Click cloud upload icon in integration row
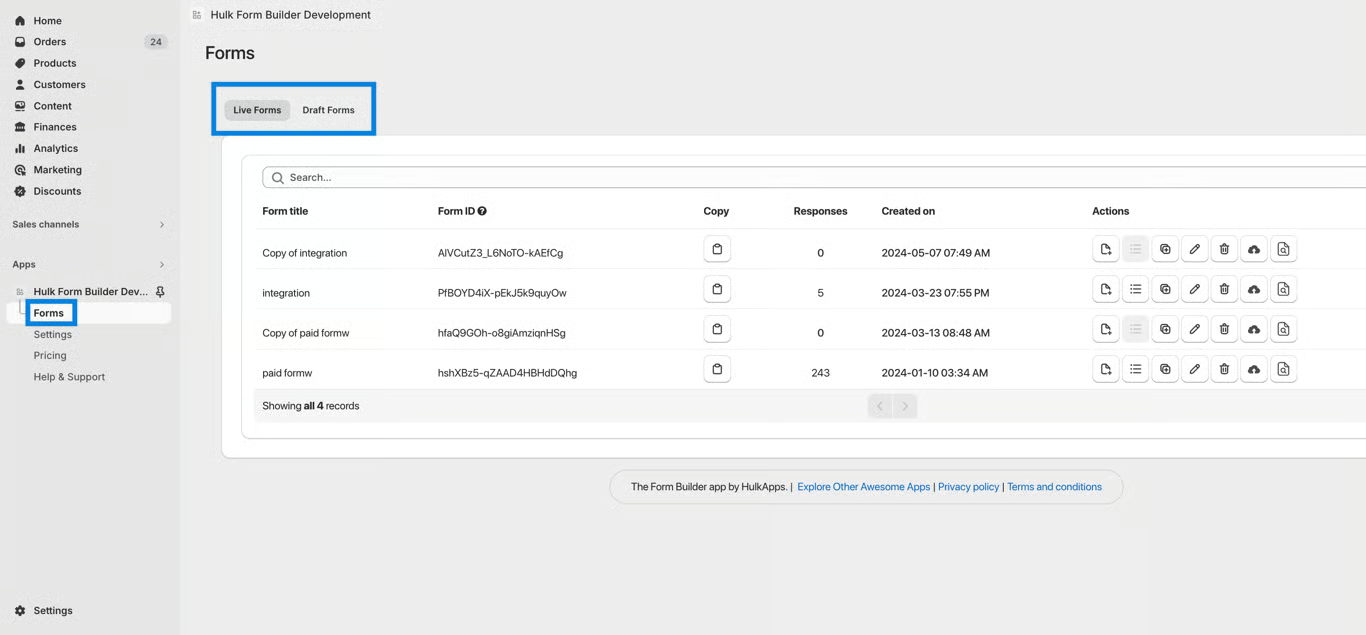The height and width of the screenshot is (635, 1366). tap(1254, 289)
